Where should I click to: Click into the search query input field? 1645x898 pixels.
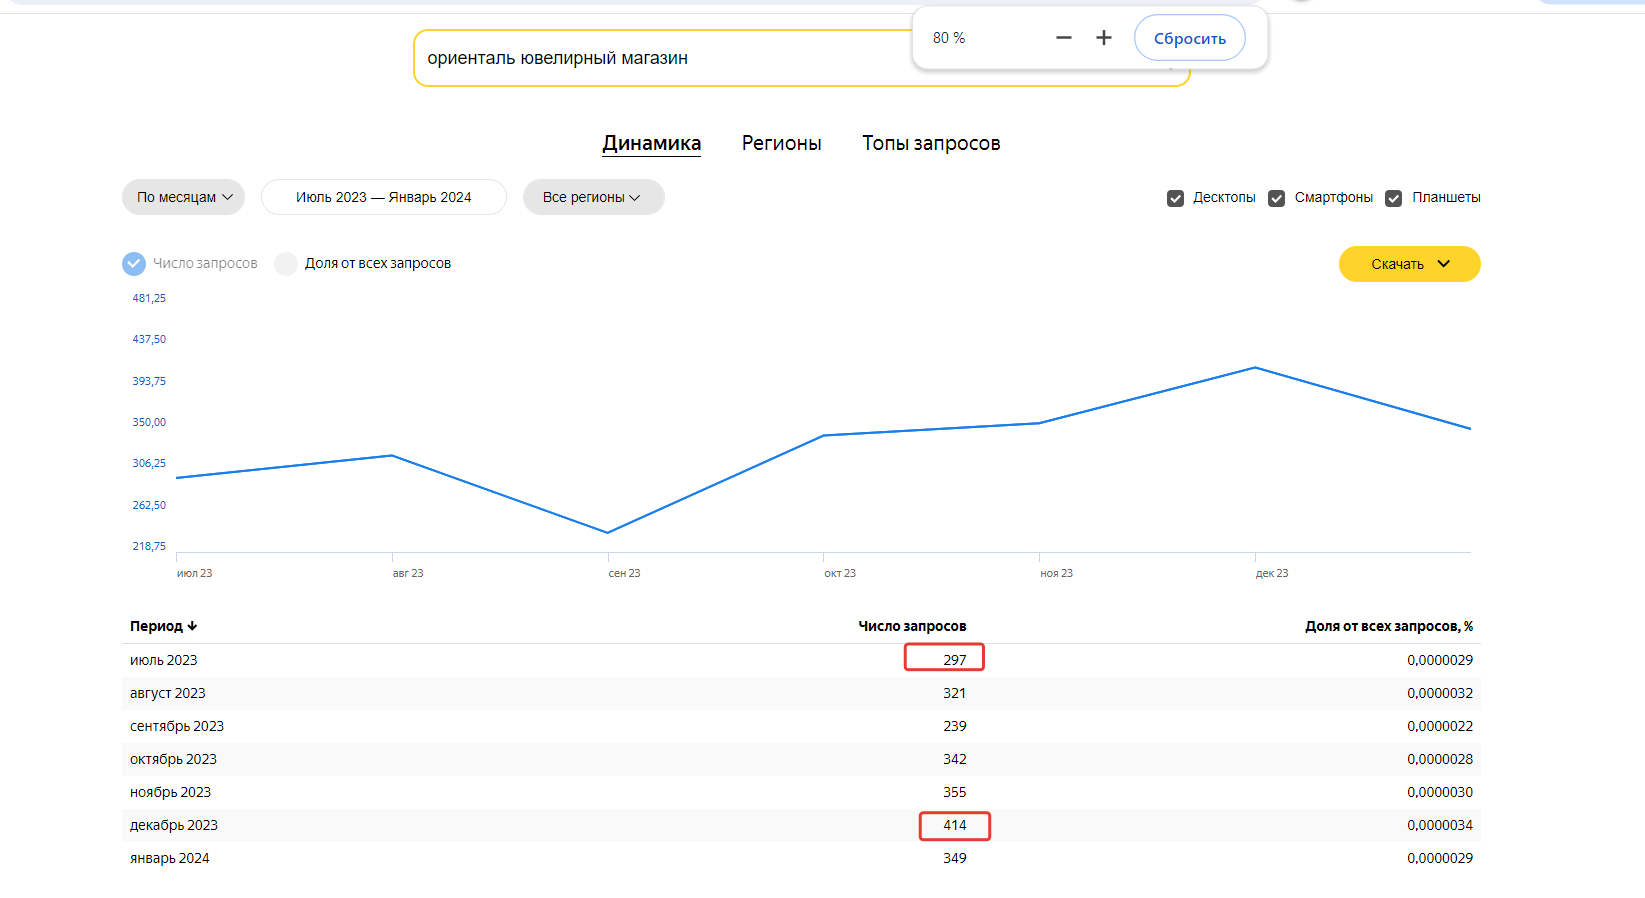click(660, 58)
